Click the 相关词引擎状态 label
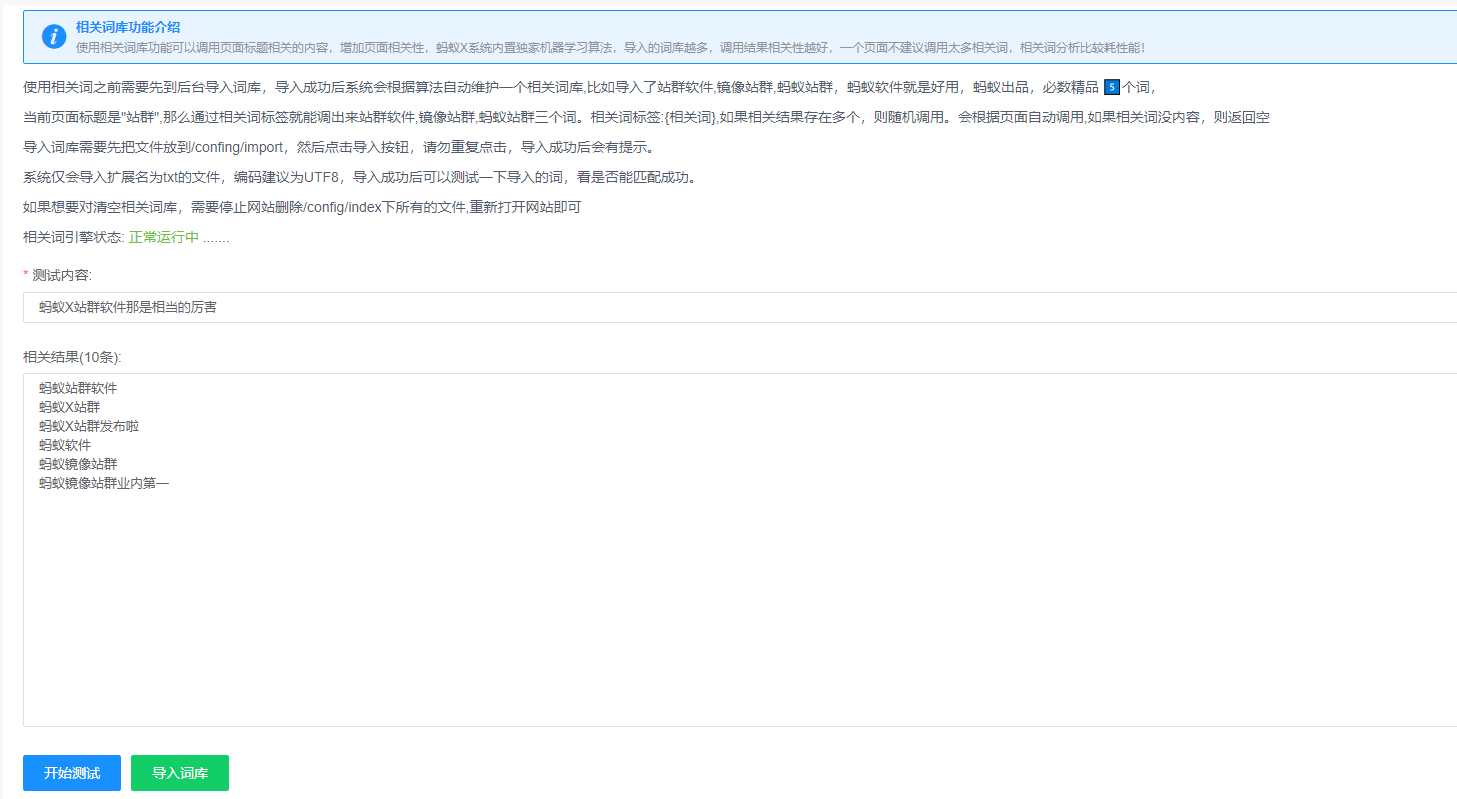1457x799 pixels. pyautogui.click(x=74, y=238)
